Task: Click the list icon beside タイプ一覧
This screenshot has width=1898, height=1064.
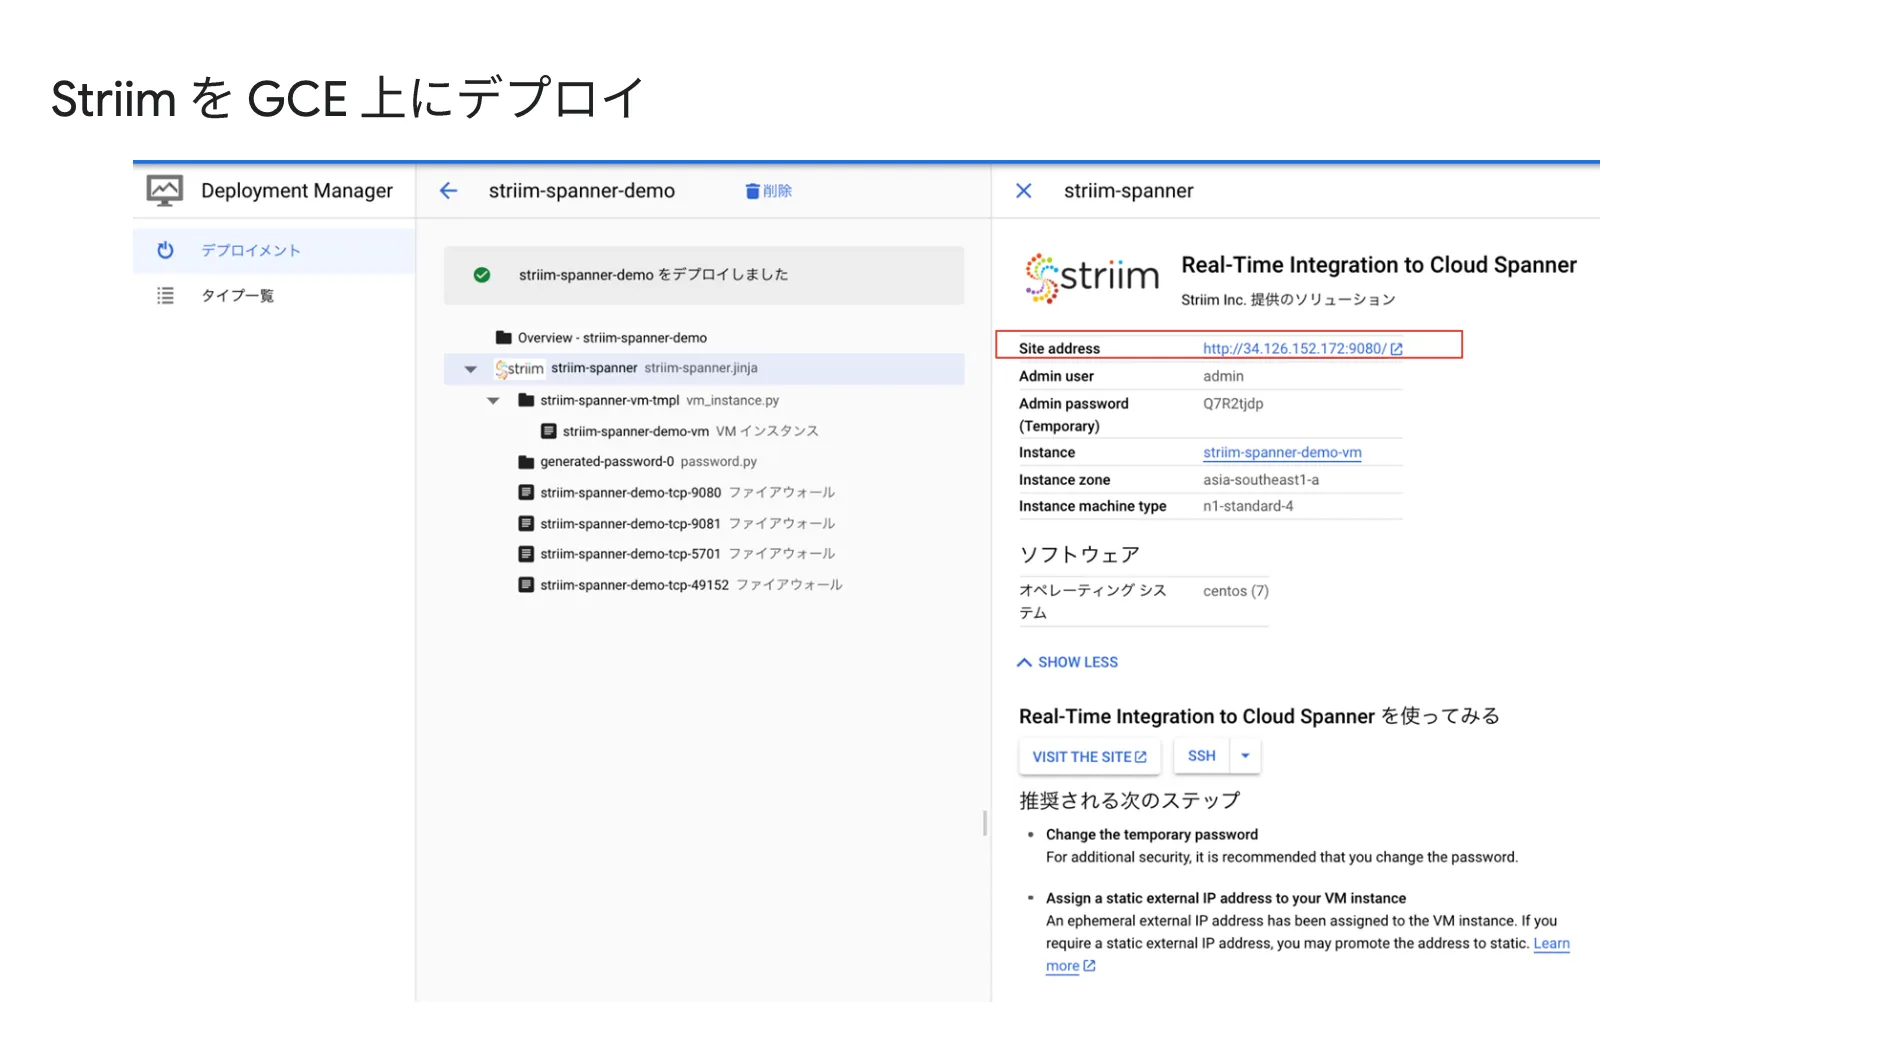Action: coord(166,295)
